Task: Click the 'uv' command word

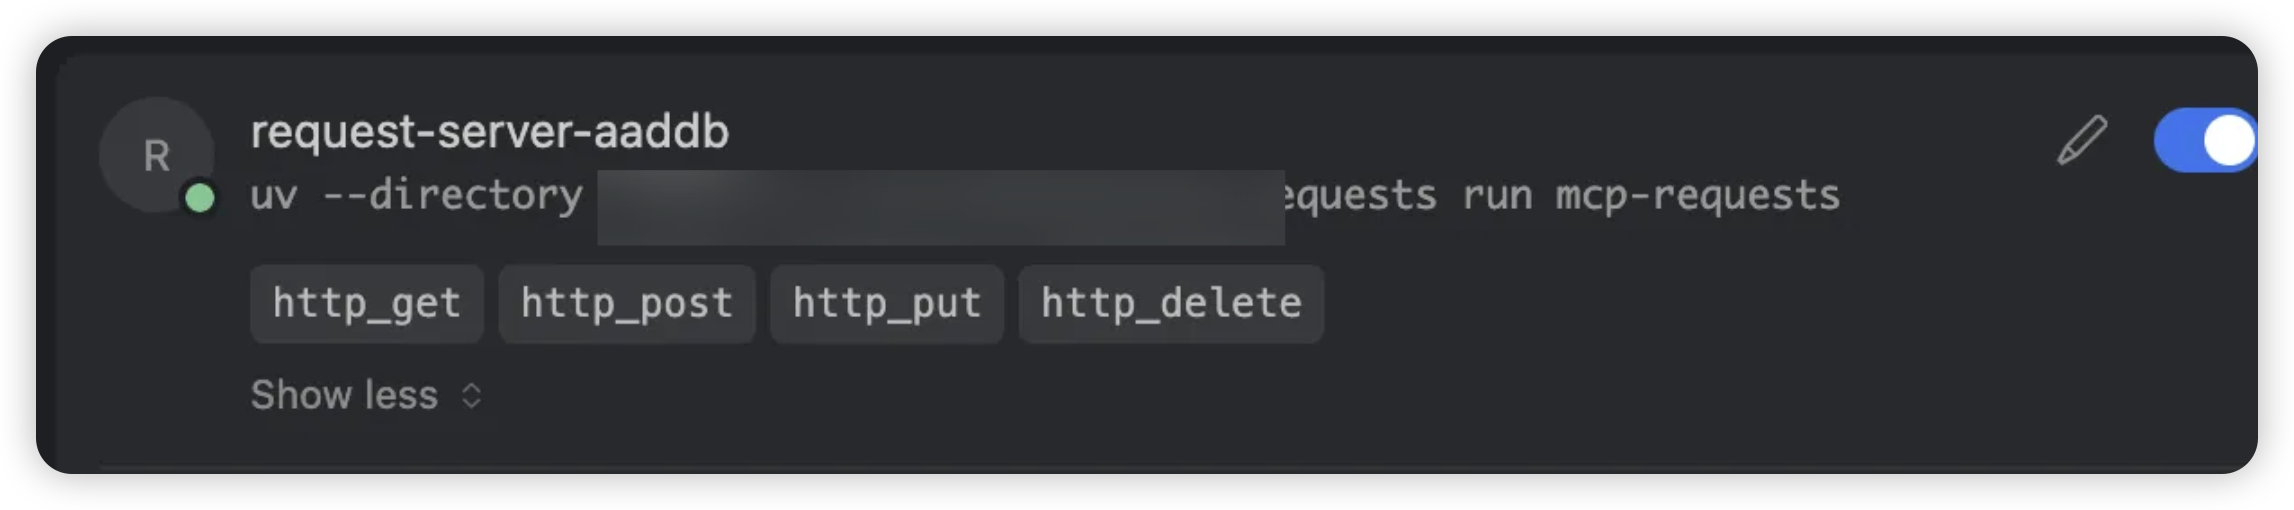Action: [274, 196]
